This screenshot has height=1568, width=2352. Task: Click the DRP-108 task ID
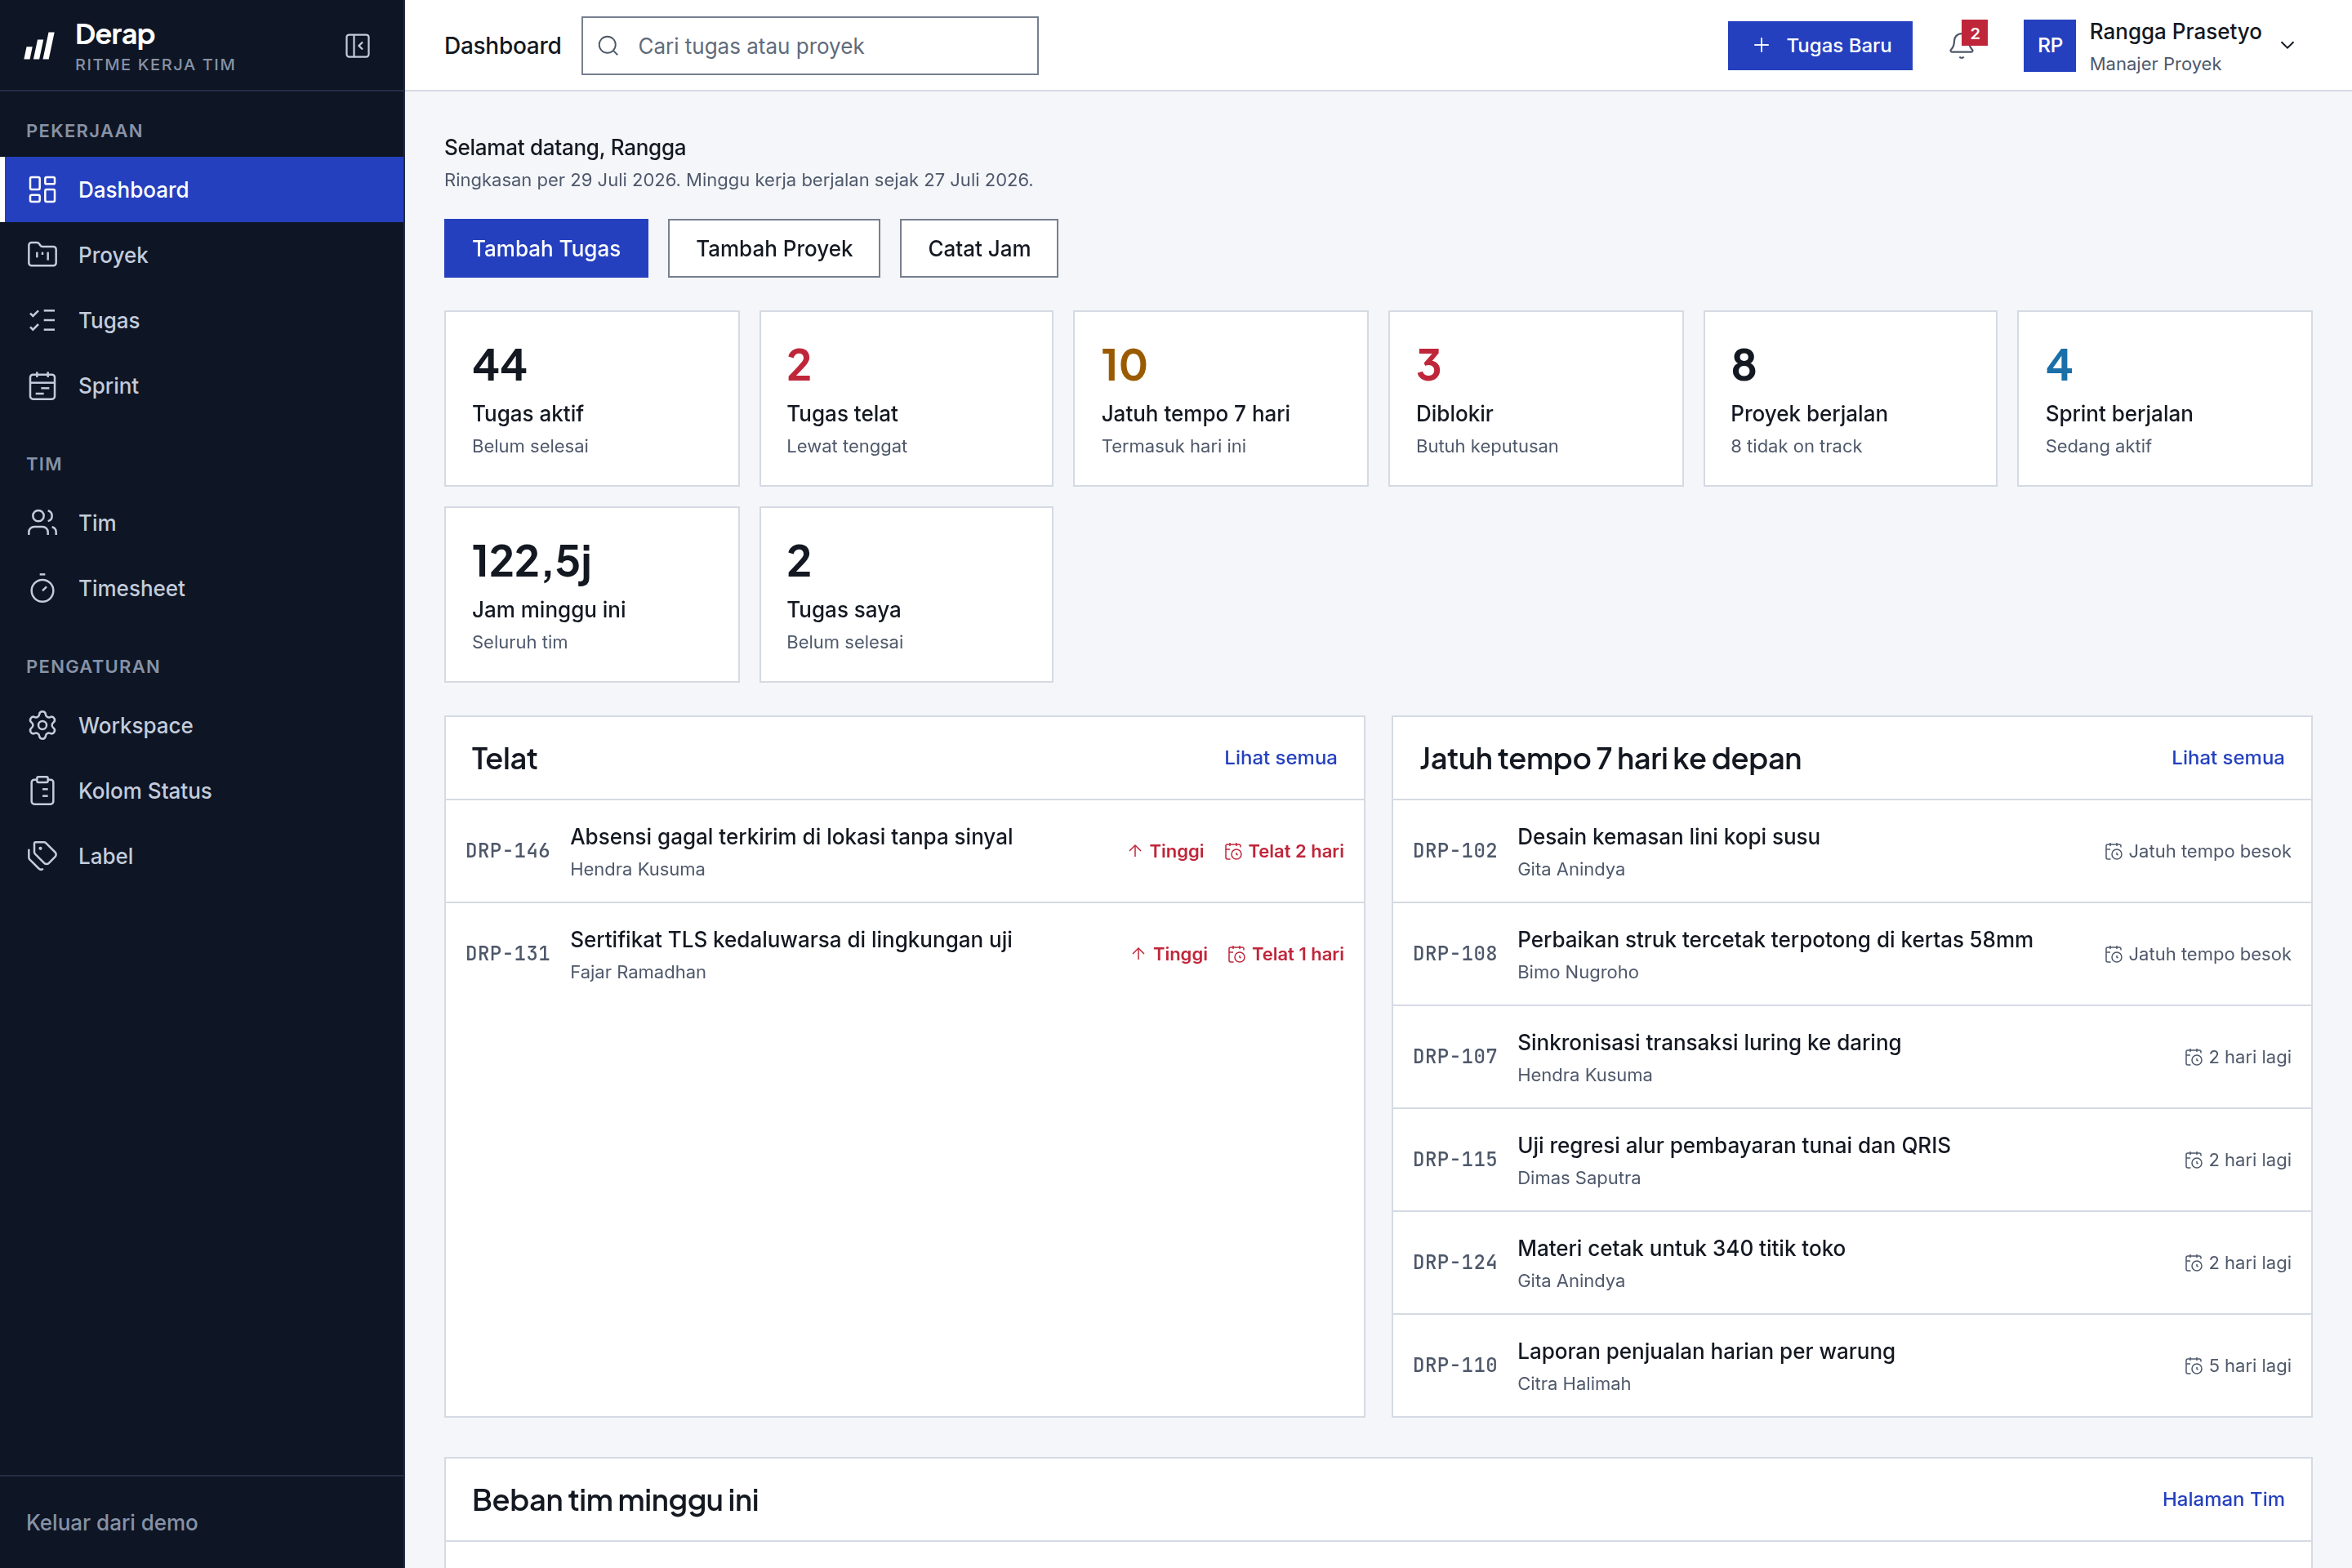tap(1455, 954)
